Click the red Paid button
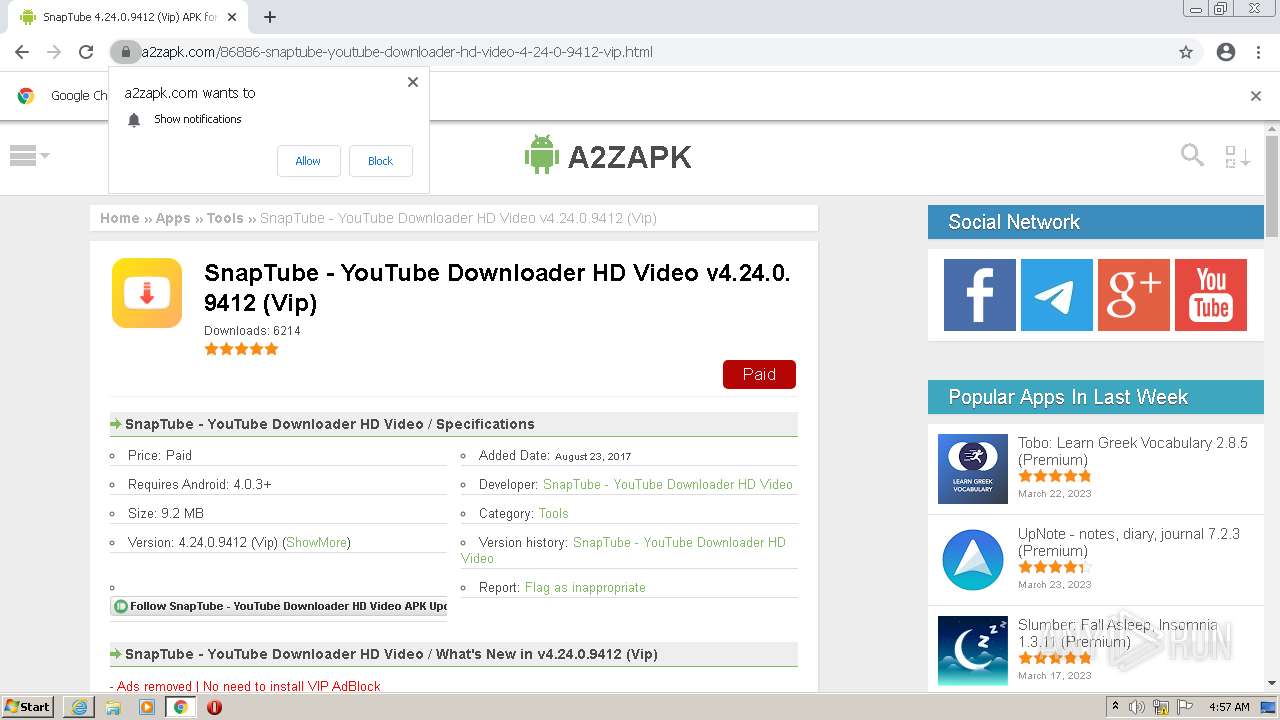Screen dimensions: 1280x720 (759, 374)
